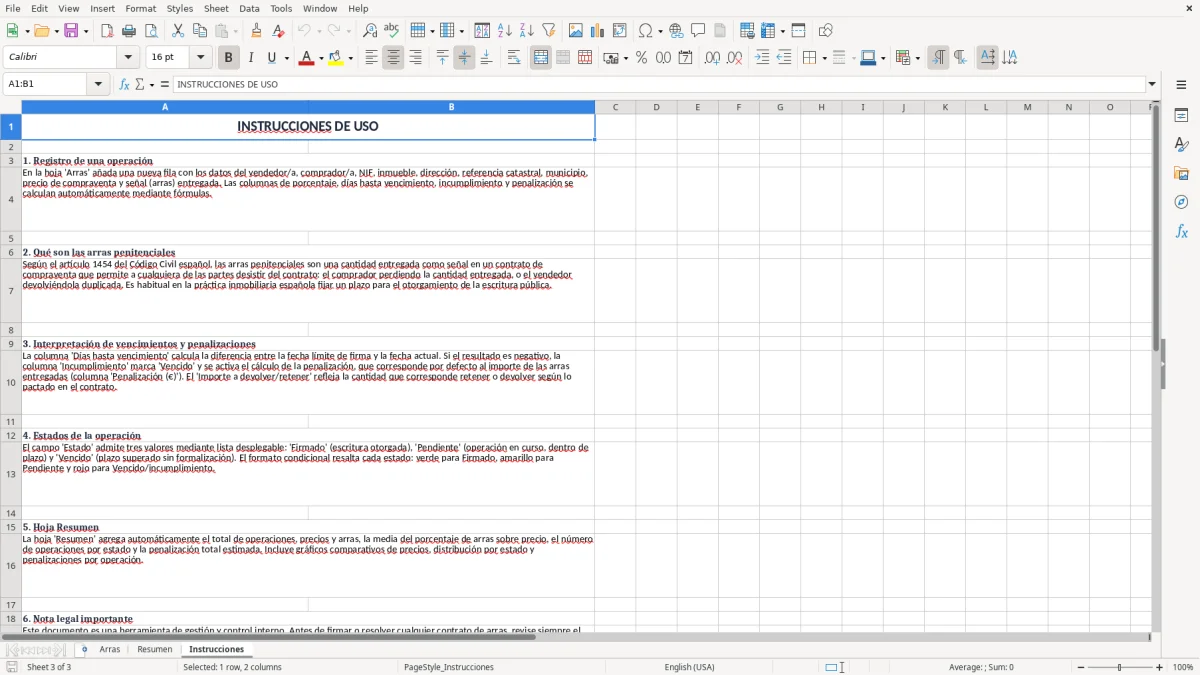Screen dimensions: 1200x675
Task: Format cell as date
Action: (x=685, y=58)
